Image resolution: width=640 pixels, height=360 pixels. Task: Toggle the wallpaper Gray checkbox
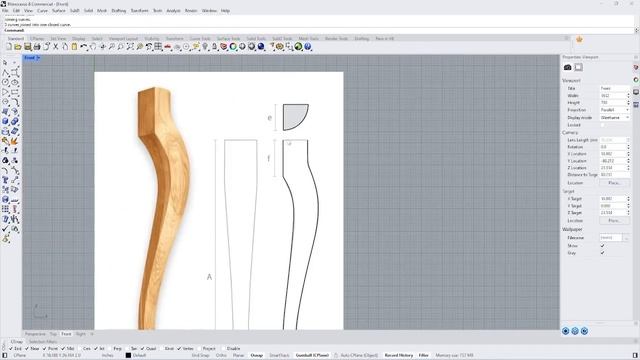point(602,253)
